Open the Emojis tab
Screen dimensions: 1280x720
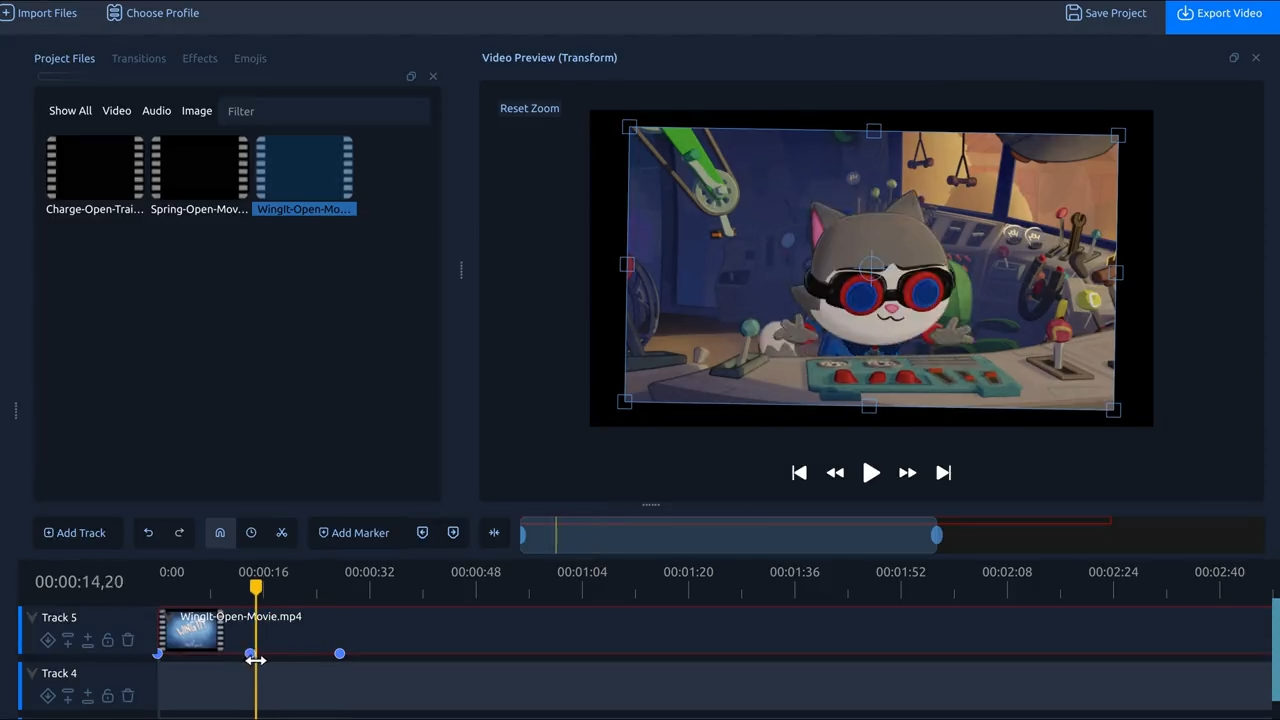pyautogui.click(x=250, y=58)
